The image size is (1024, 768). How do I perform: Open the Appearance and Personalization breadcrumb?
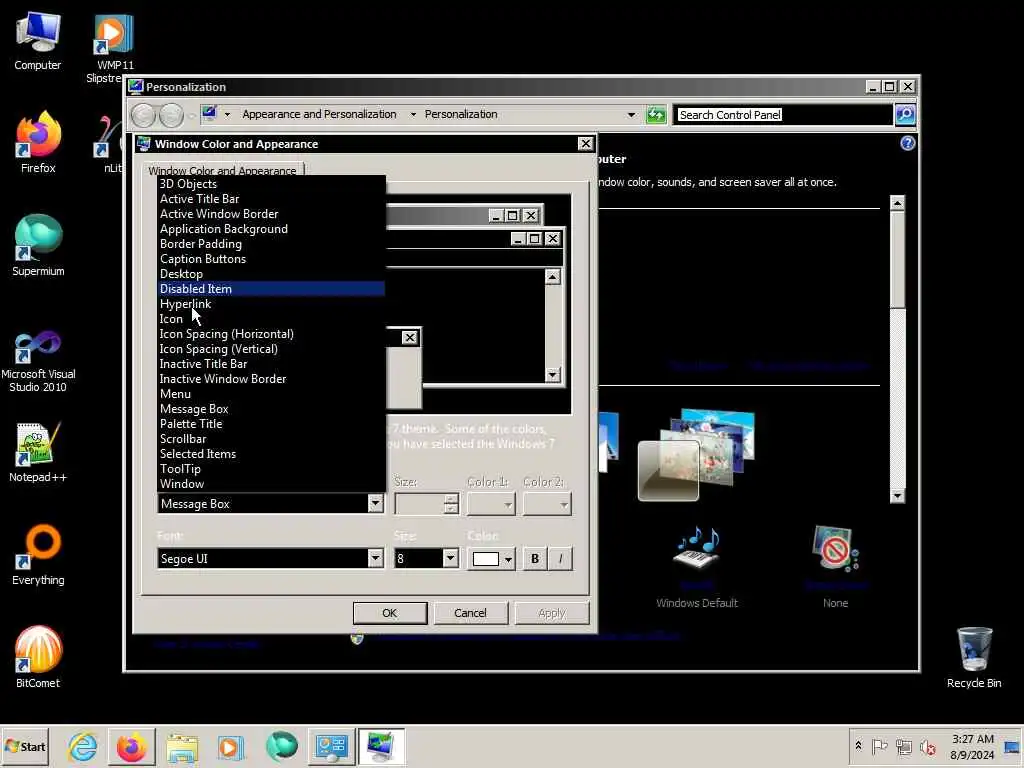(x=319, y=114)
